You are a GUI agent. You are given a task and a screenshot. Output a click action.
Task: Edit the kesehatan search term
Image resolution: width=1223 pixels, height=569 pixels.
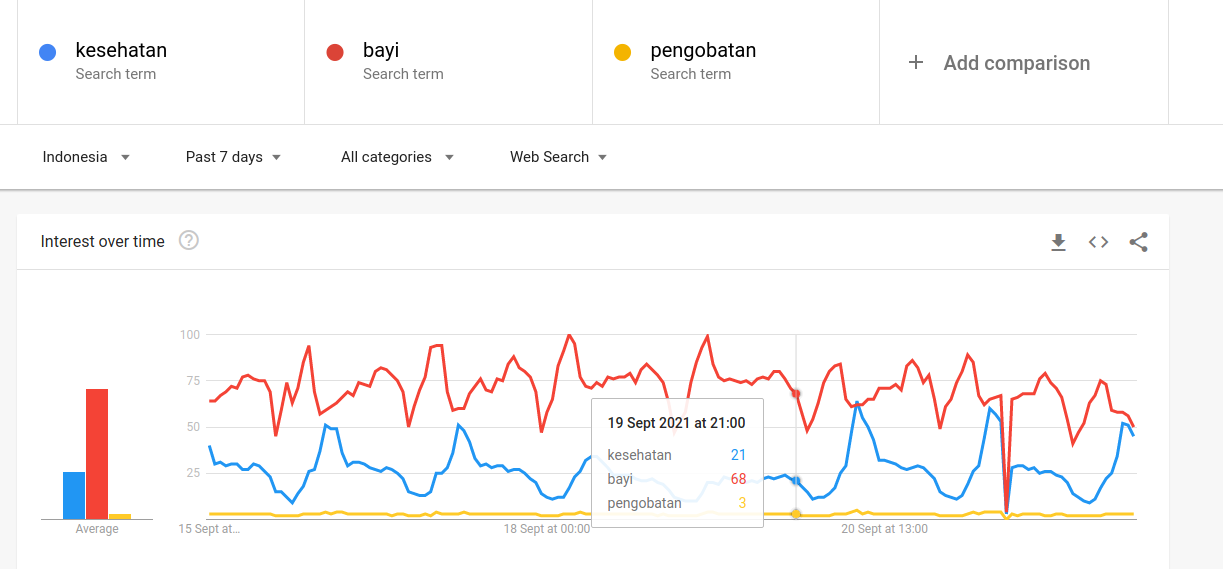pos(121,51)
